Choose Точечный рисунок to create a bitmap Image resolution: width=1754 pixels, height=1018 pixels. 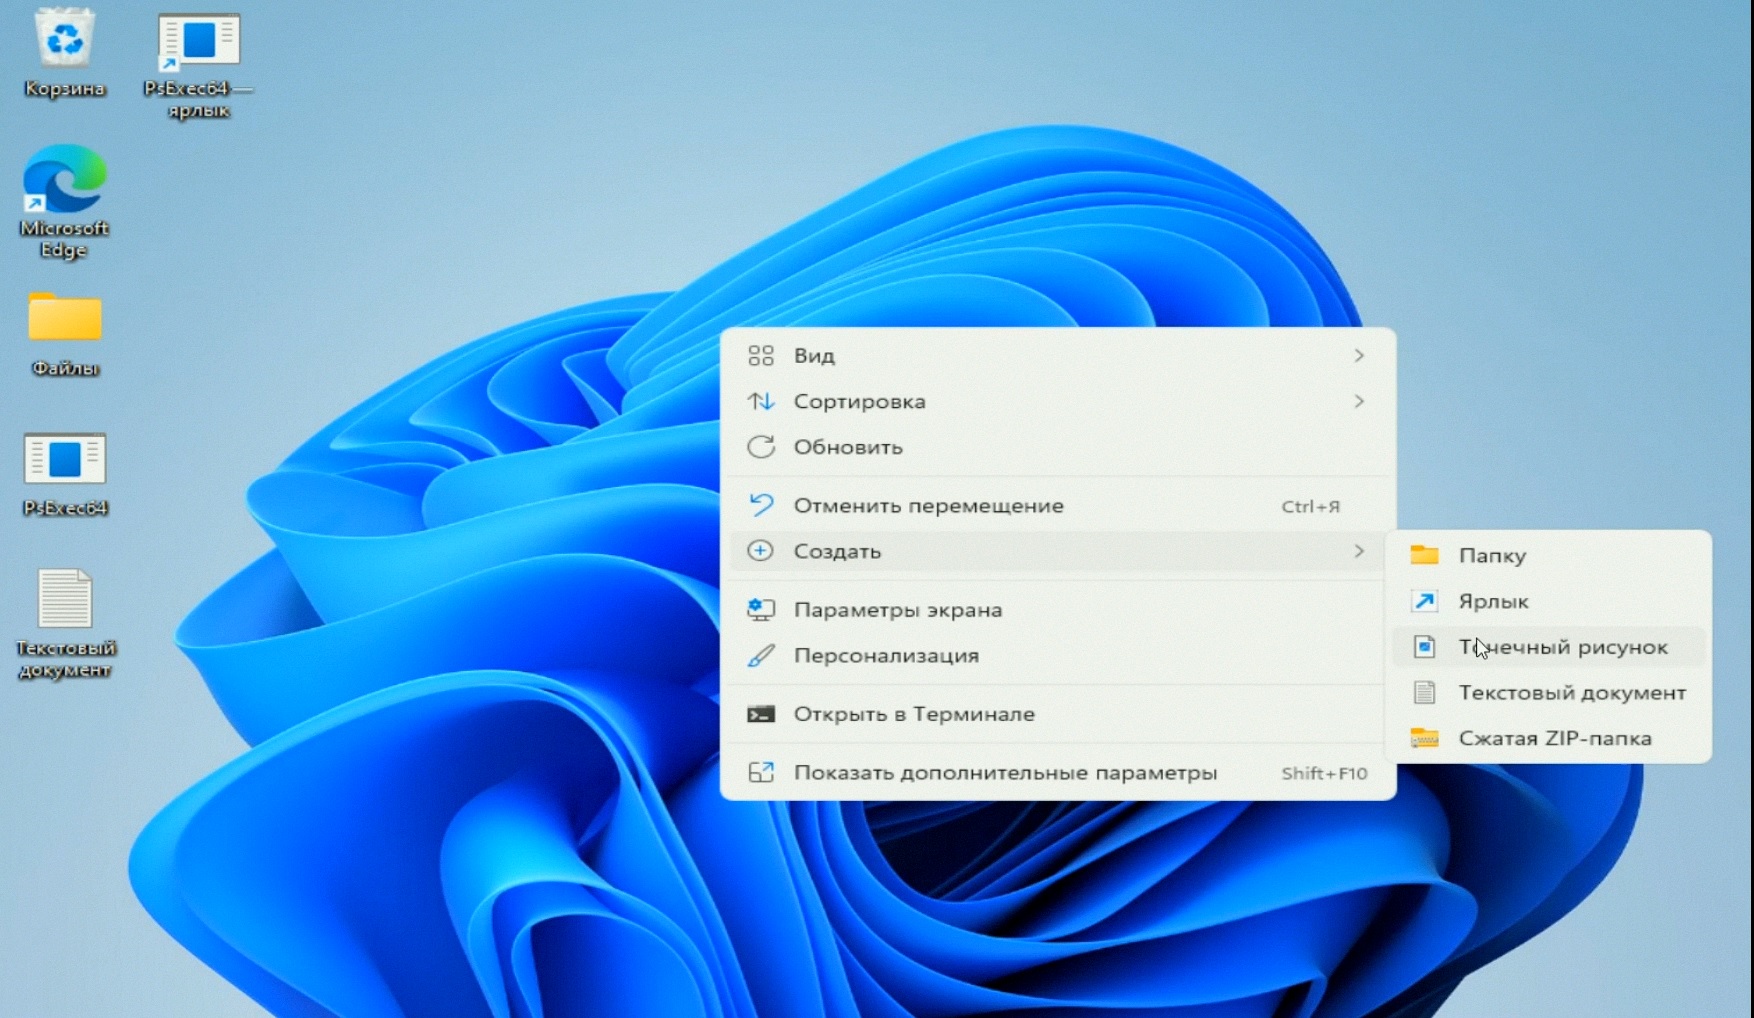point(1565,647)
